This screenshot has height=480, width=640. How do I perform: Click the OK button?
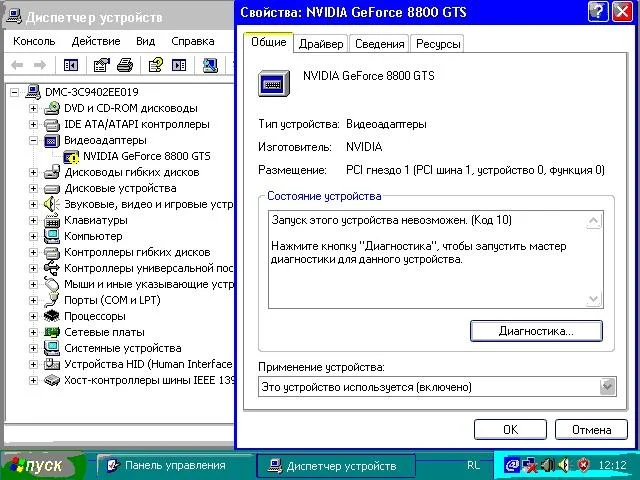point(510,430)
